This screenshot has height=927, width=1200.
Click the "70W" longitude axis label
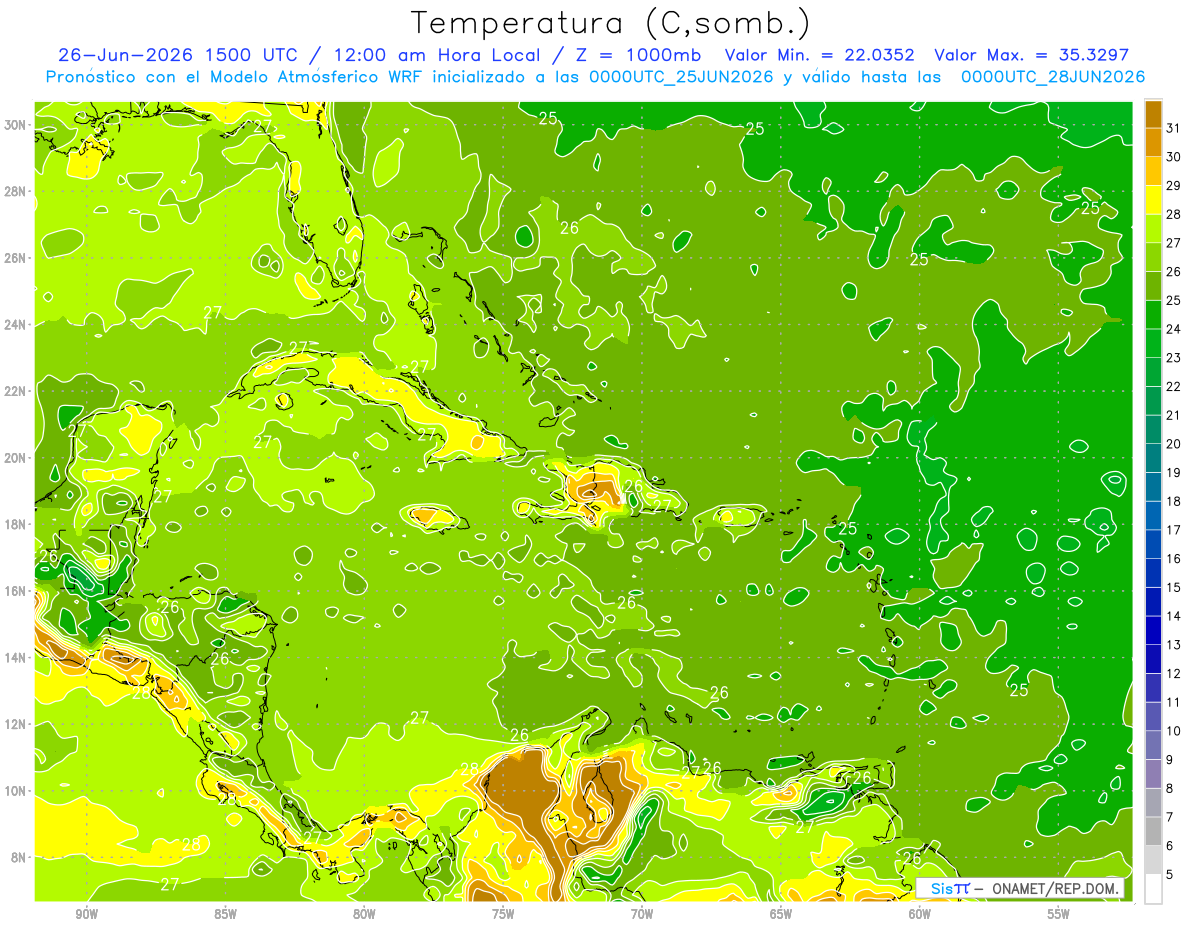(x=642, y=914)
